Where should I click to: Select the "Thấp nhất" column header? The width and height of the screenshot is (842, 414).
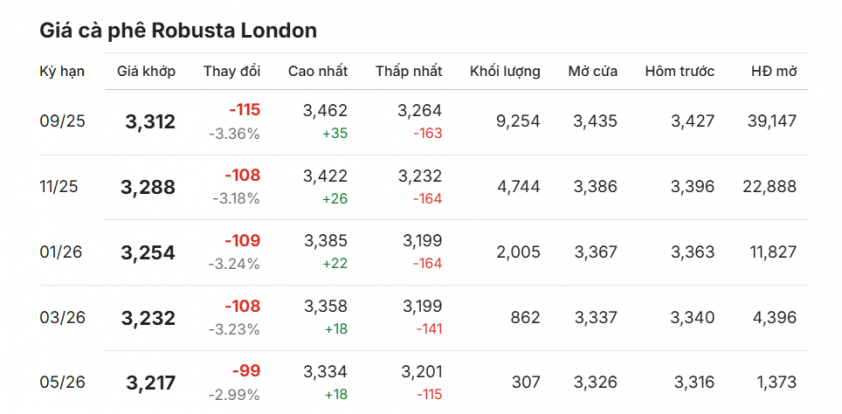409,72
